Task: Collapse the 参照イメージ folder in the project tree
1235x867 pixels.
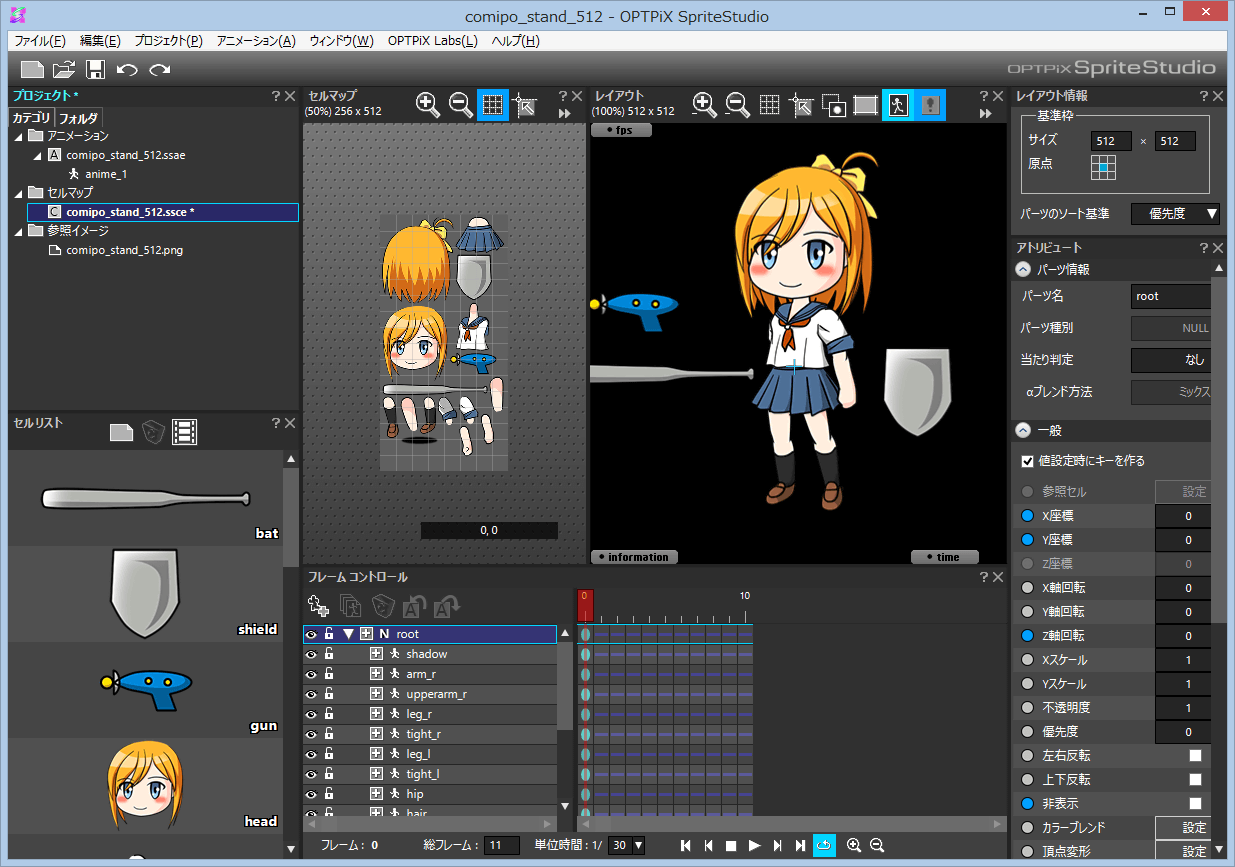Action: pos(18,231)
